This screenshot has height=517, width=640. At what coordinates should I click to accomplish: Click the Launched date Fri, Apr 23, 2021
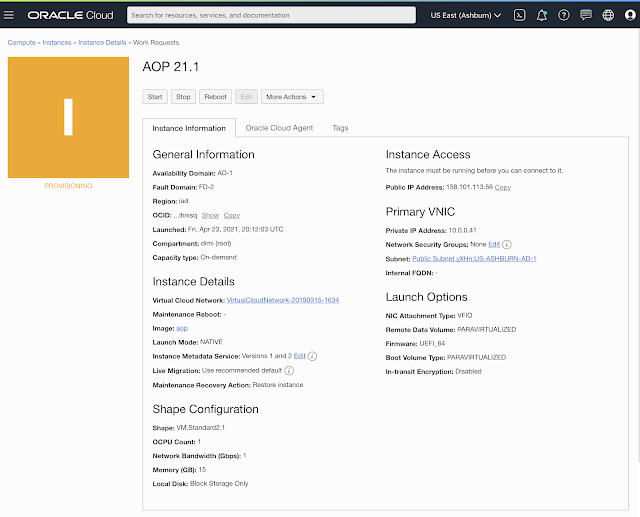[236, 229]
